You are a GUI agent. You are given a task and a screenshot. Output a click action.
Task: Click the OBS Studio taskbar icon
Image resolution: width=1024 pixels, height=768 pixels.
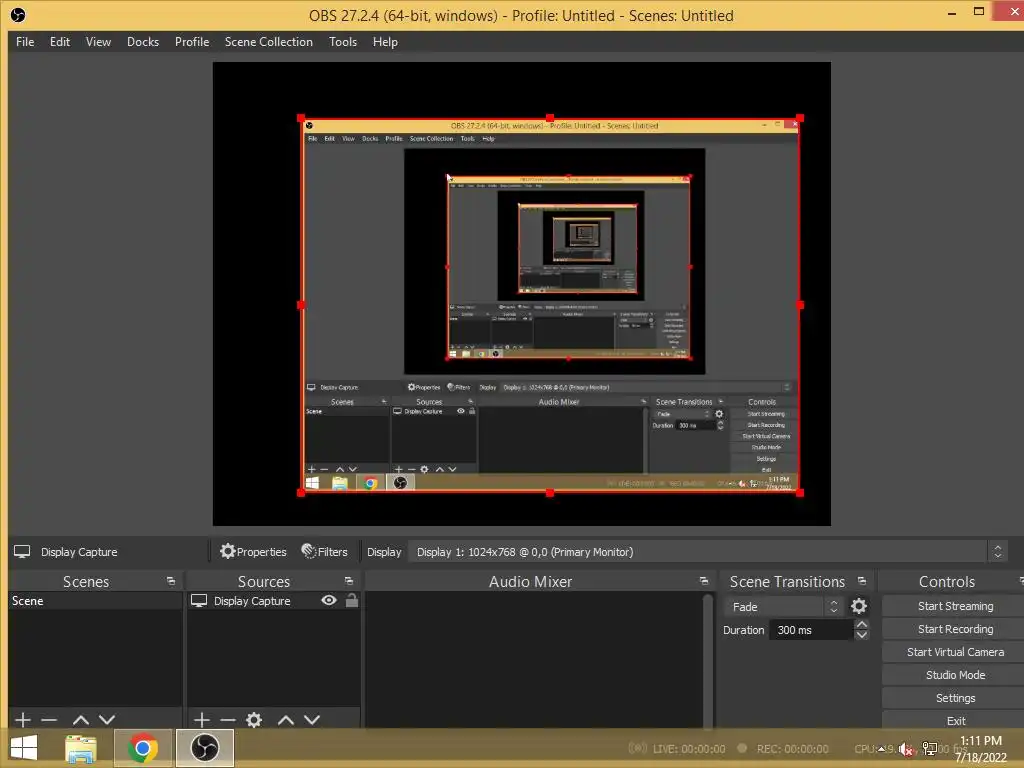click(x=204, y=748)
